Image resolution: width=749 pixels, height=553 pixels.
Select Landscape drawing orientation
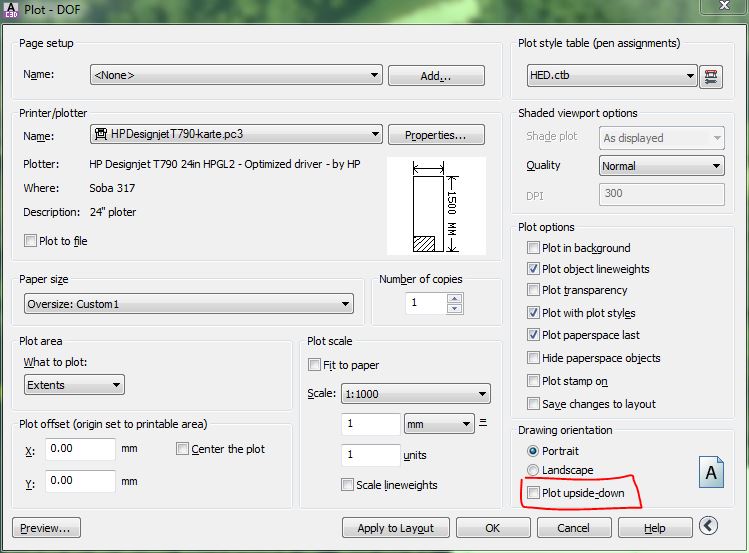click(533, 470)
